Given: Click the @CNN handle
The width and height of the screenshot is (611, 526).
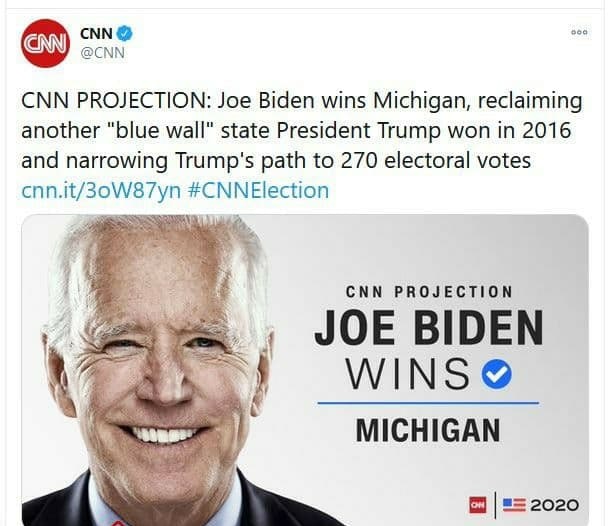Looking at the screenshot, I should tap(102, 53).
